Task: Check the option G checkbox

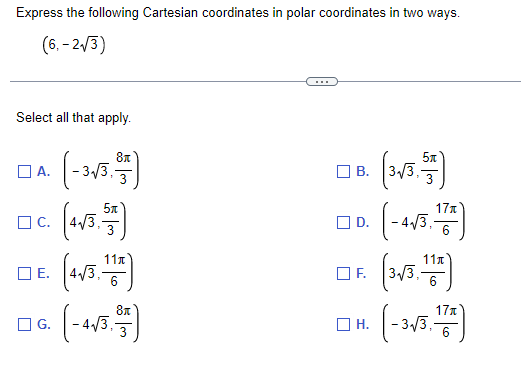Action: click(x=24, y=324)
